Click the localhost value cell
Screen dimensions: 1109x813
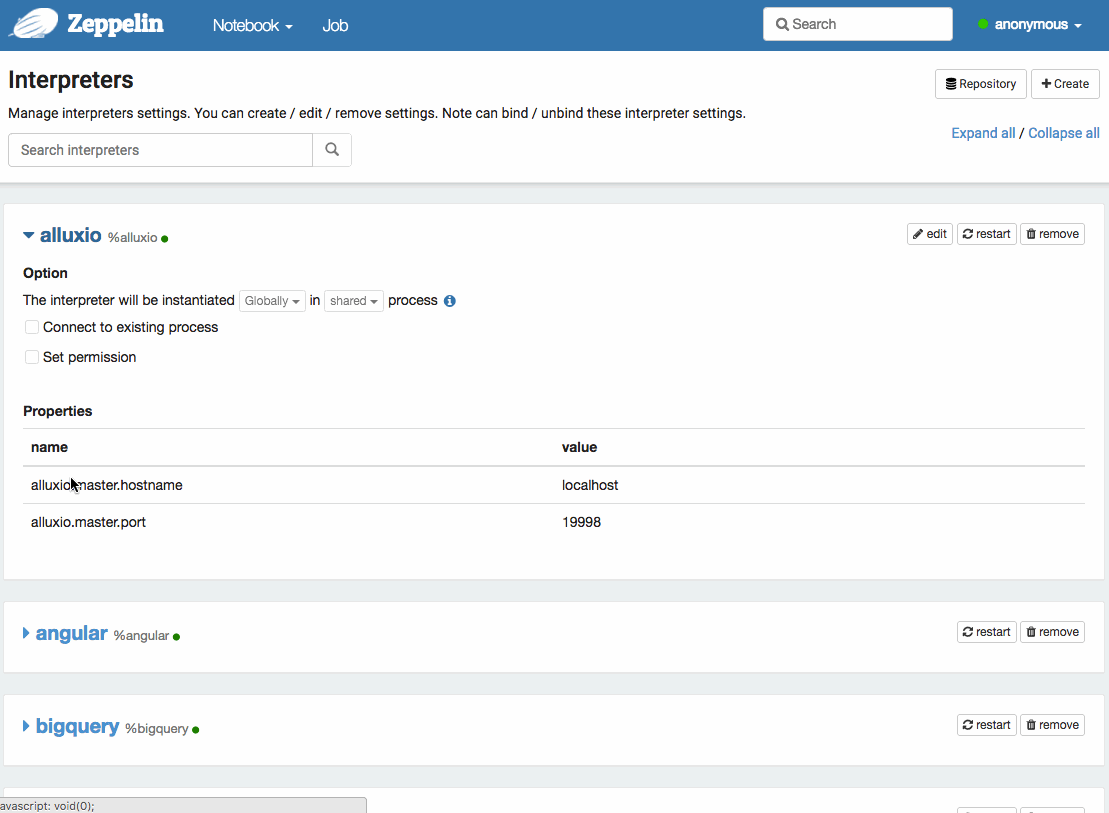590,485
